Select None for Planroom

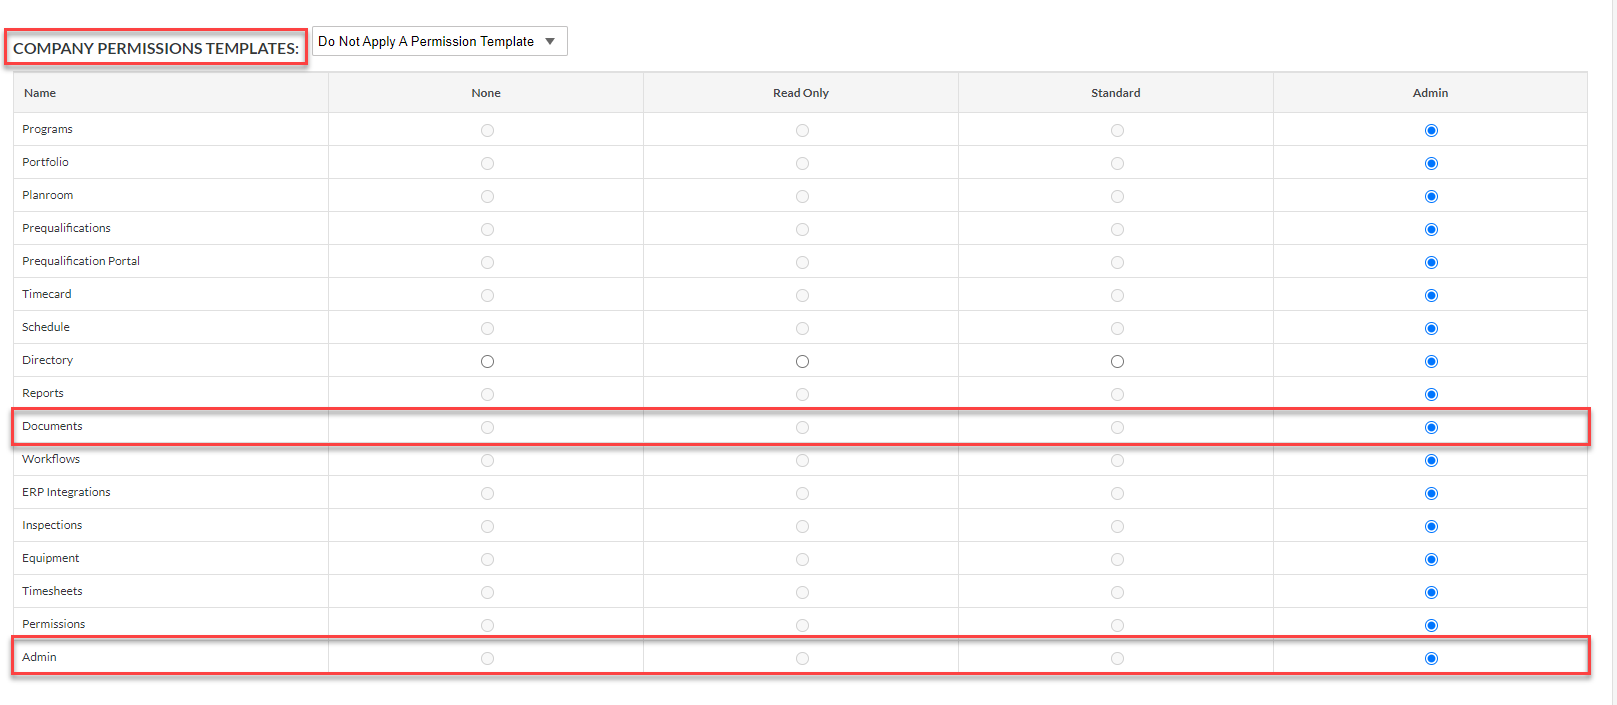pos(487,196)
